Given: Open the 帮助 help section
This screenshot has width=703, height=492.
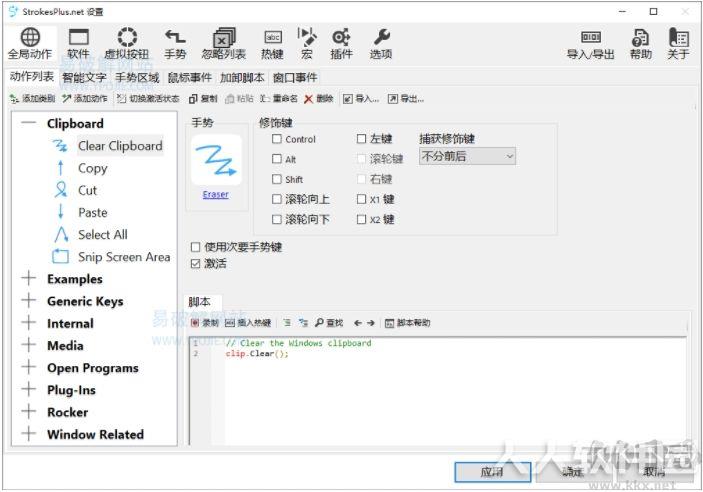Looking at the screenshot, I should tap(641, 44).
